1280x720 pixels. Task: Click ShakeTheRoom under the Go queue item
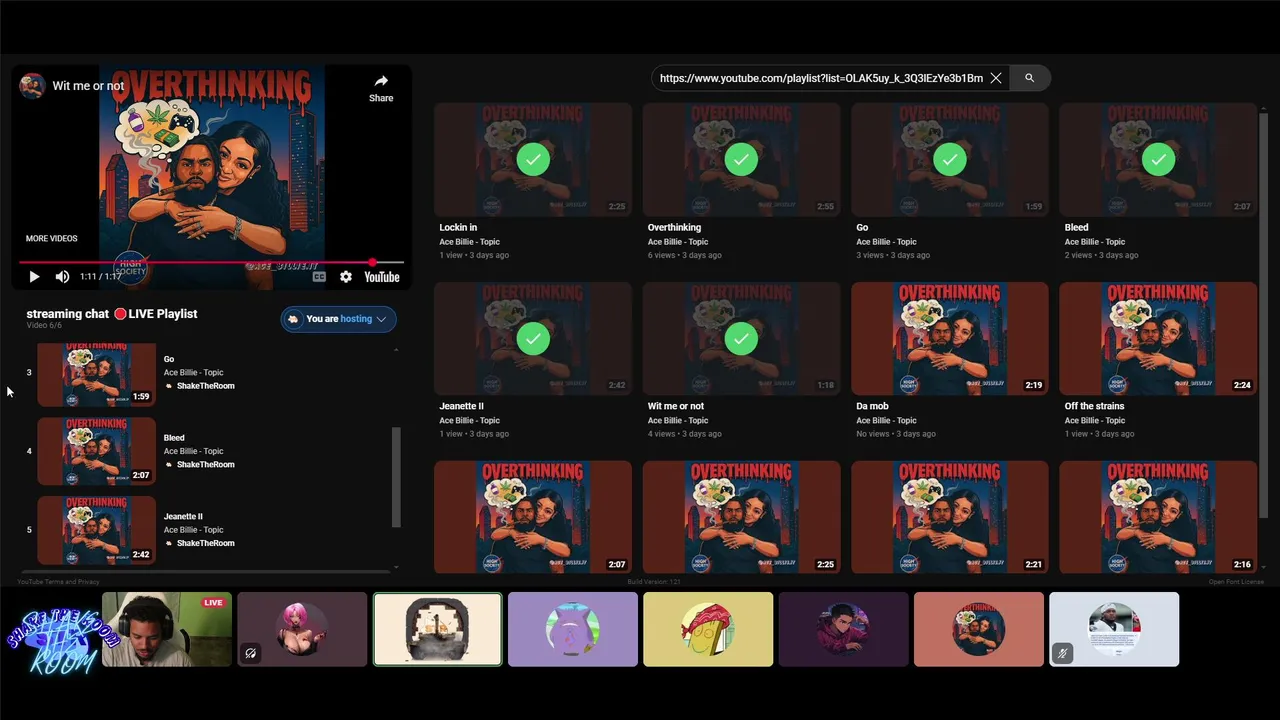click(x=205, y=386)
